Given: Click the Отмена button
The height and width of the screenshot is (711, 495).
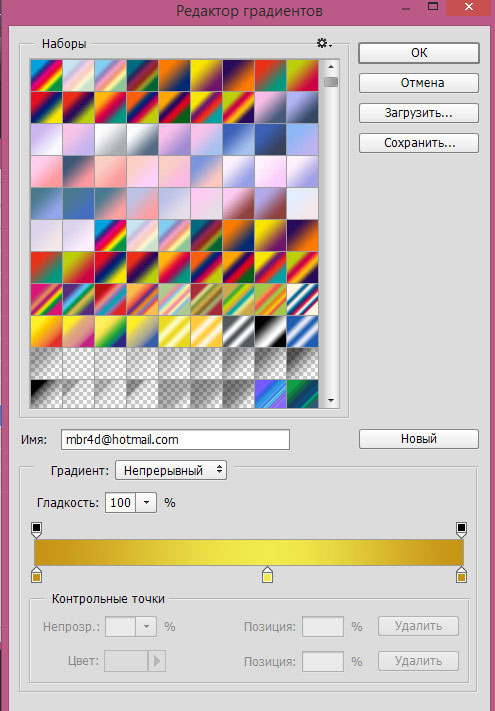Looking at the screenshot, I should pos(419,83).
